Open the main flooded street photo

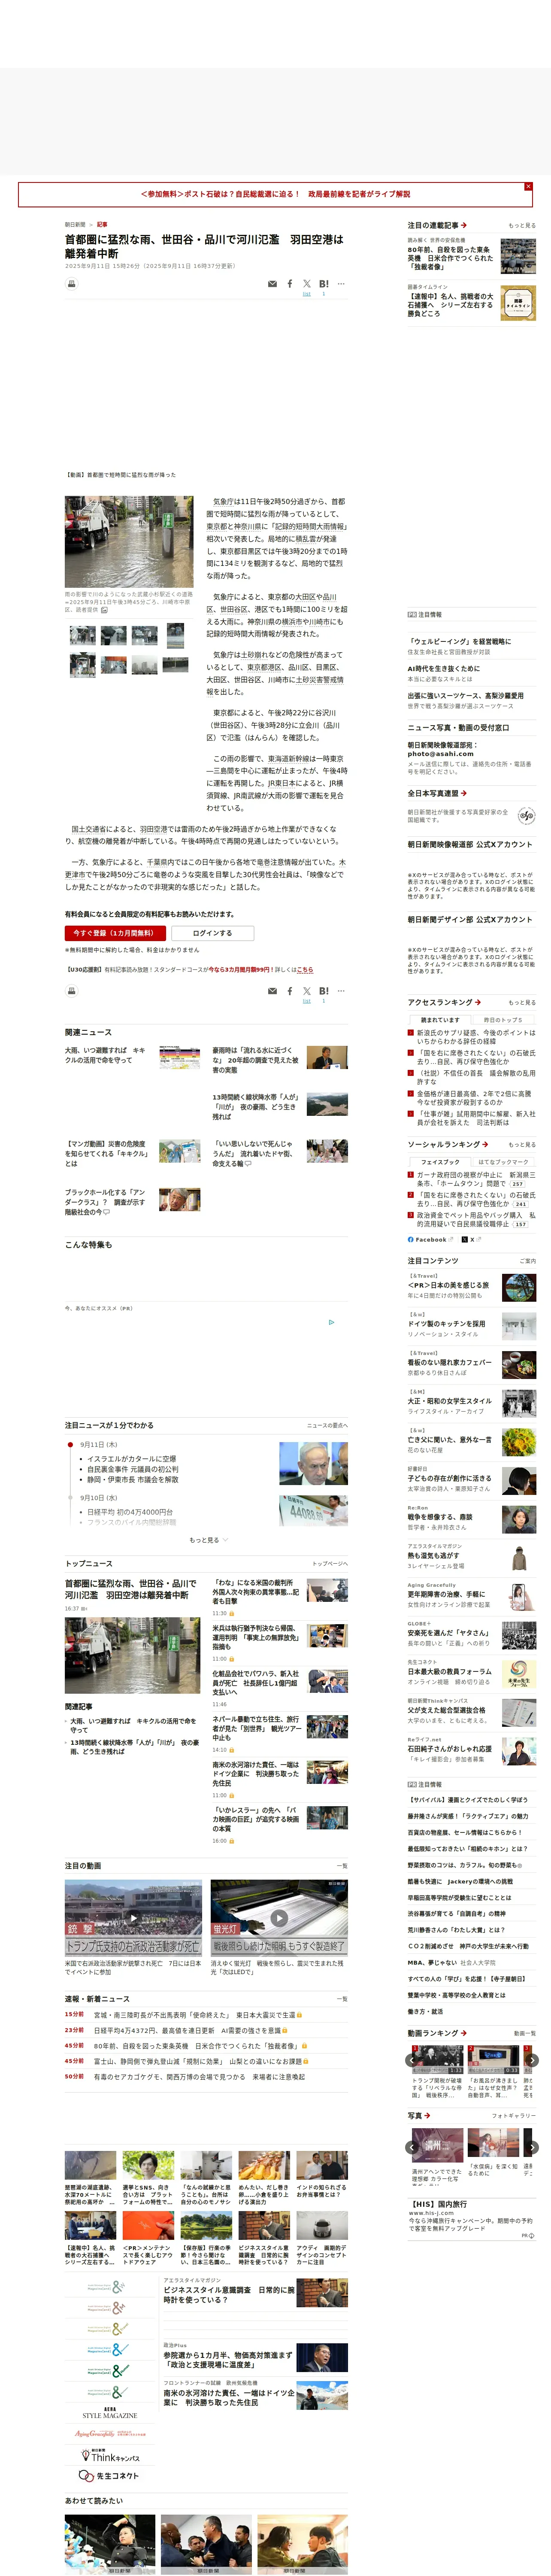pos(129,542)
